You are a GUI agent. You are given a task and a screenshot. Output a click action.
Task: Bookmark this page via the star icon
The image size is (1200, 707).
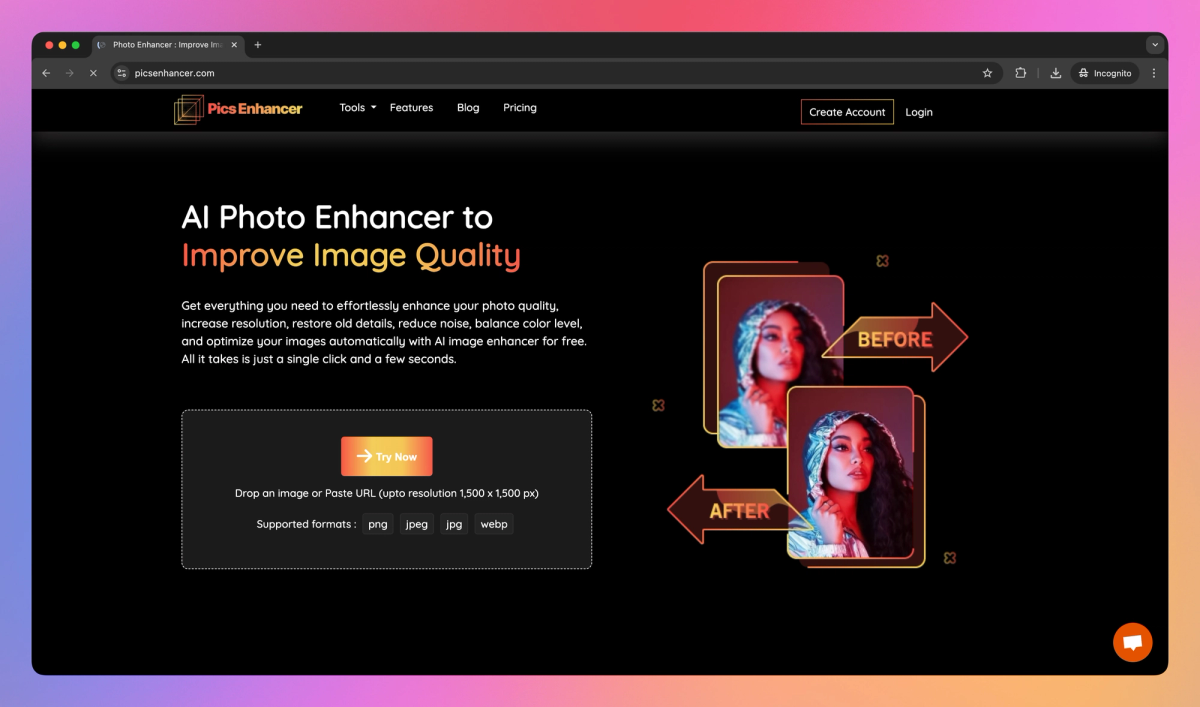(x=987, y=73)
